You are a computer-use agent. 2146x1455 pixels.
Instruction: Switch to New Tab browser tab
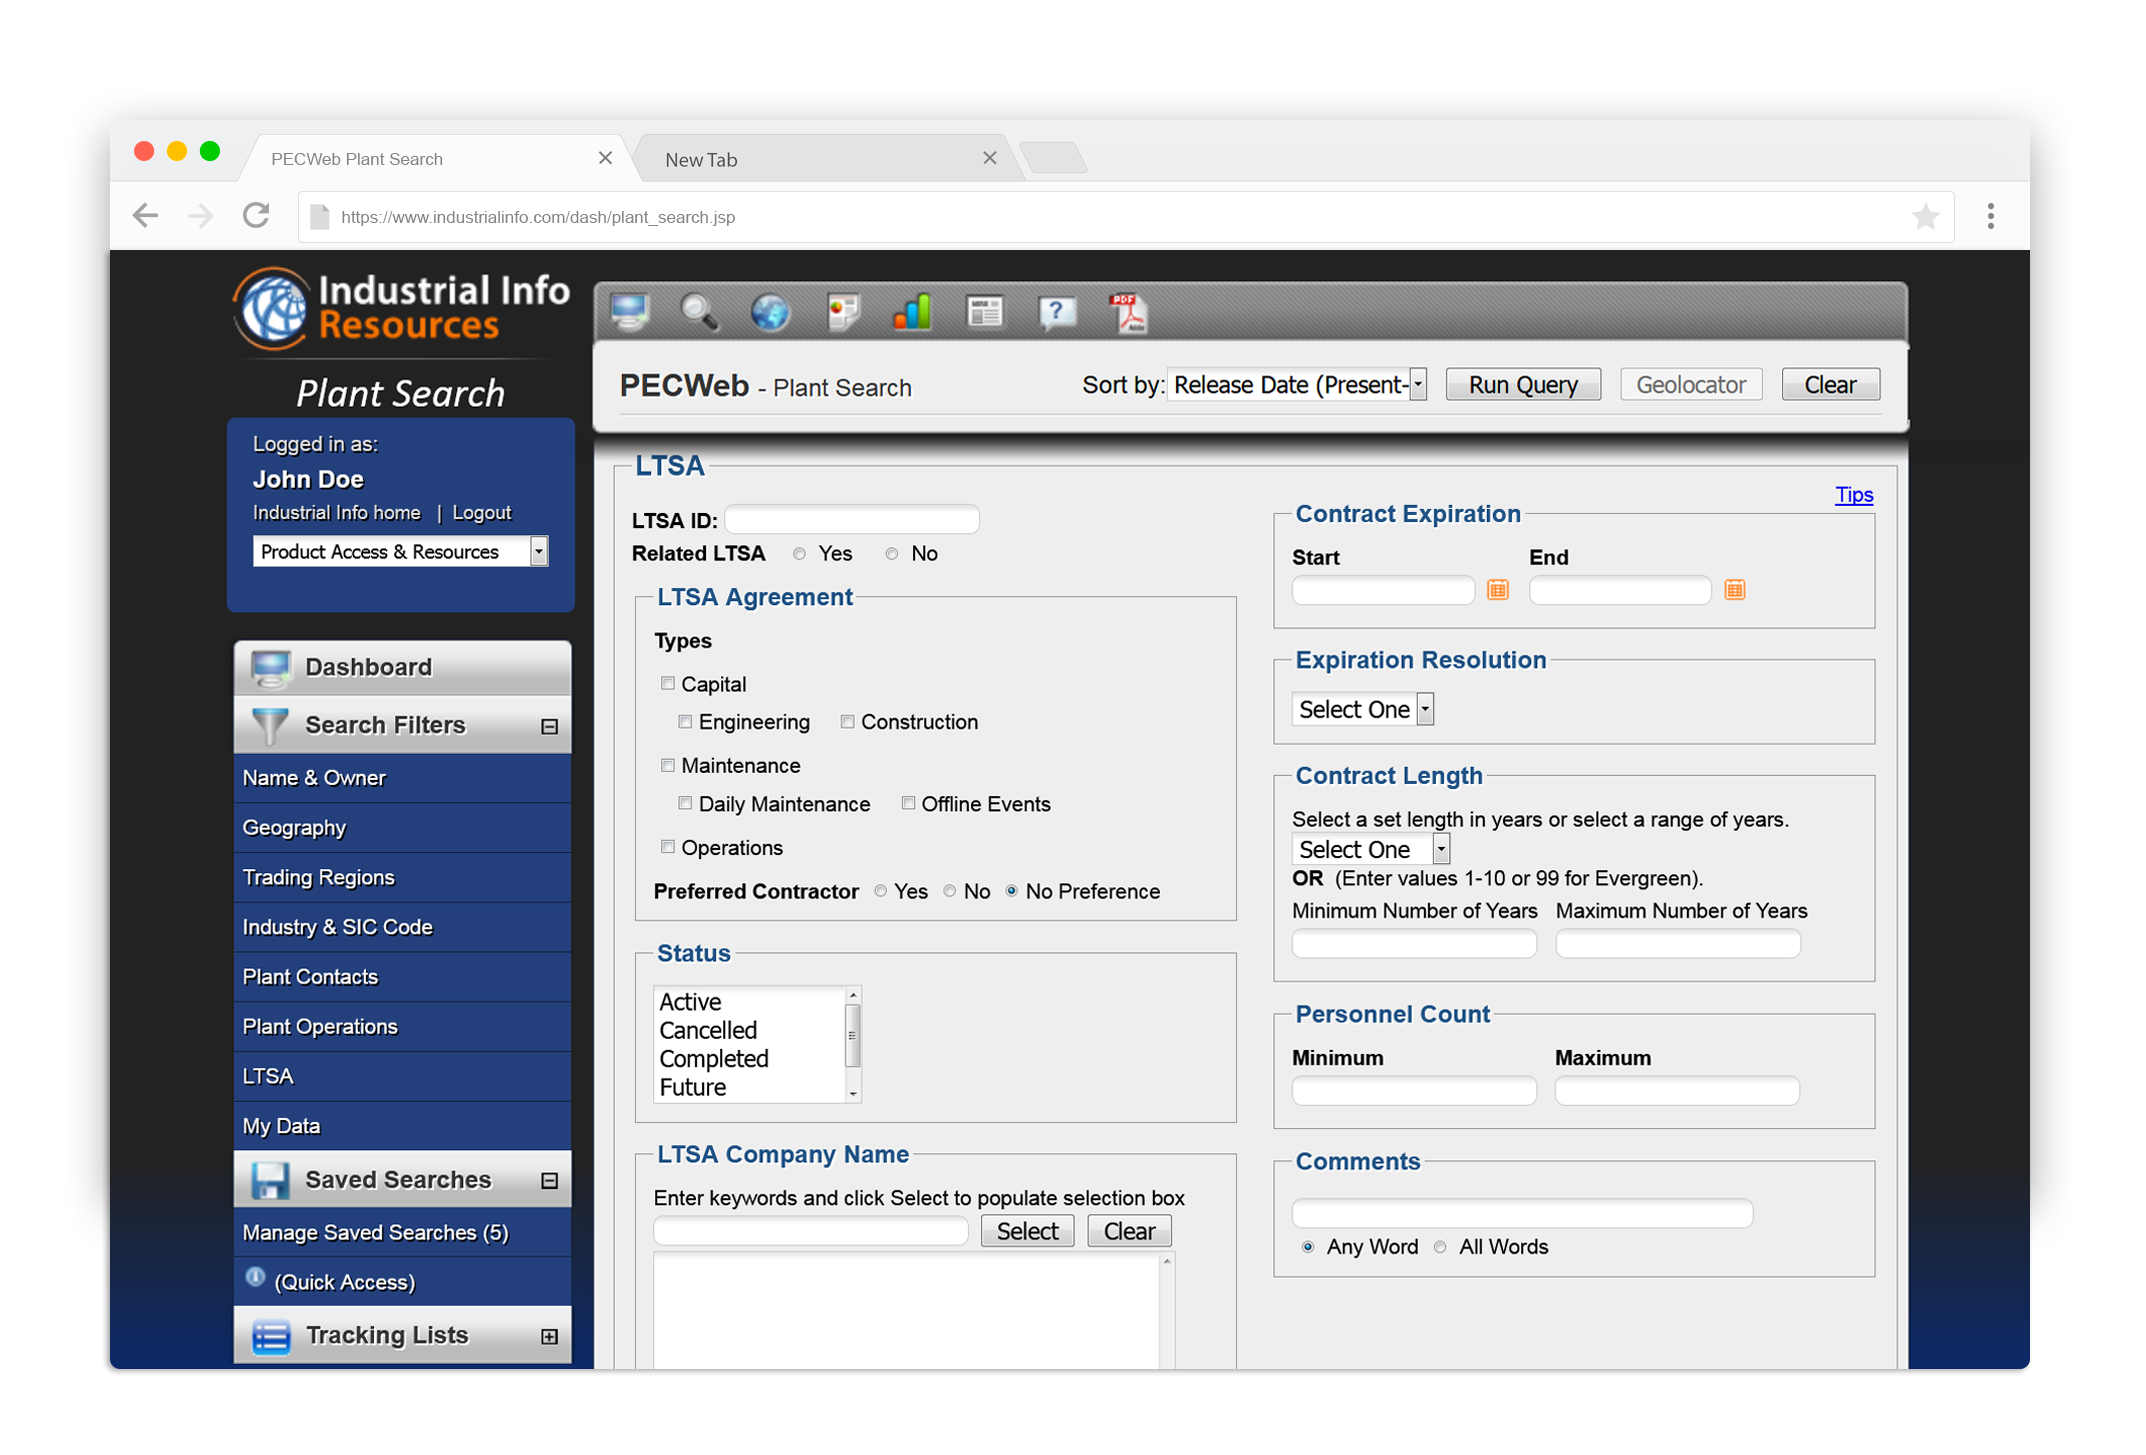coord(830,159)
